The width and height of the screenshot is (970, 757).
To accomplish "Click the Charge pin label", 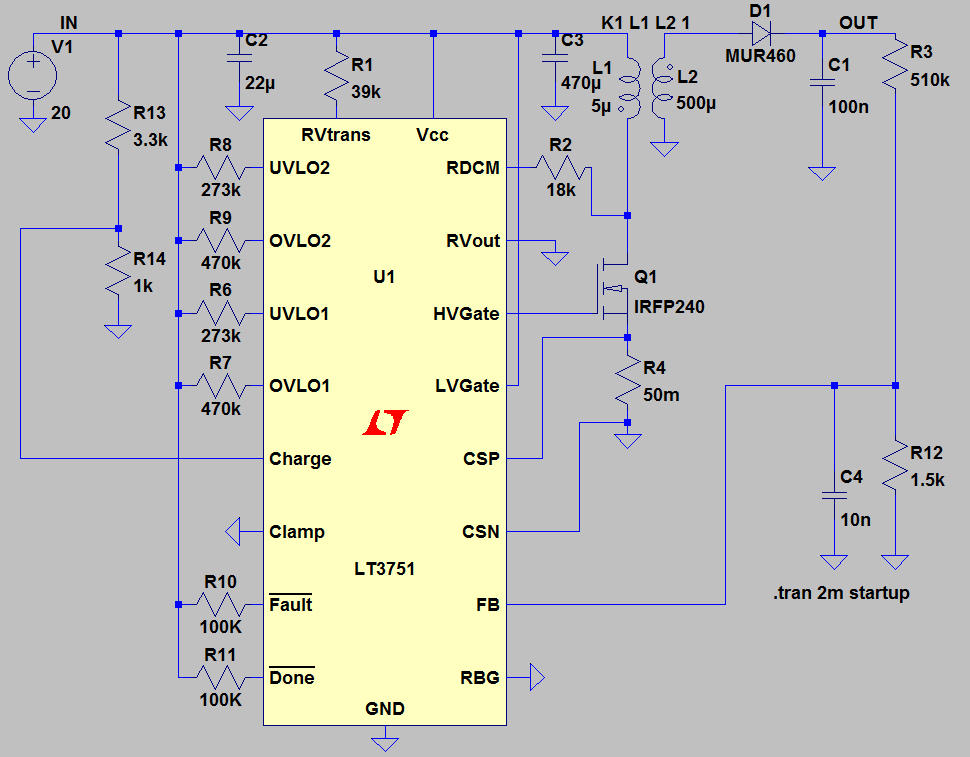I will [300, 459].
